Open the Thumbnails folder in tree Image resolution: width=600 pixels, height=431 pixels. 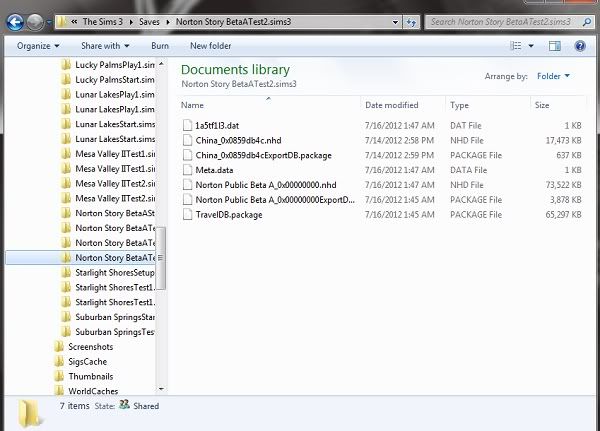click(x=91, y=377)
